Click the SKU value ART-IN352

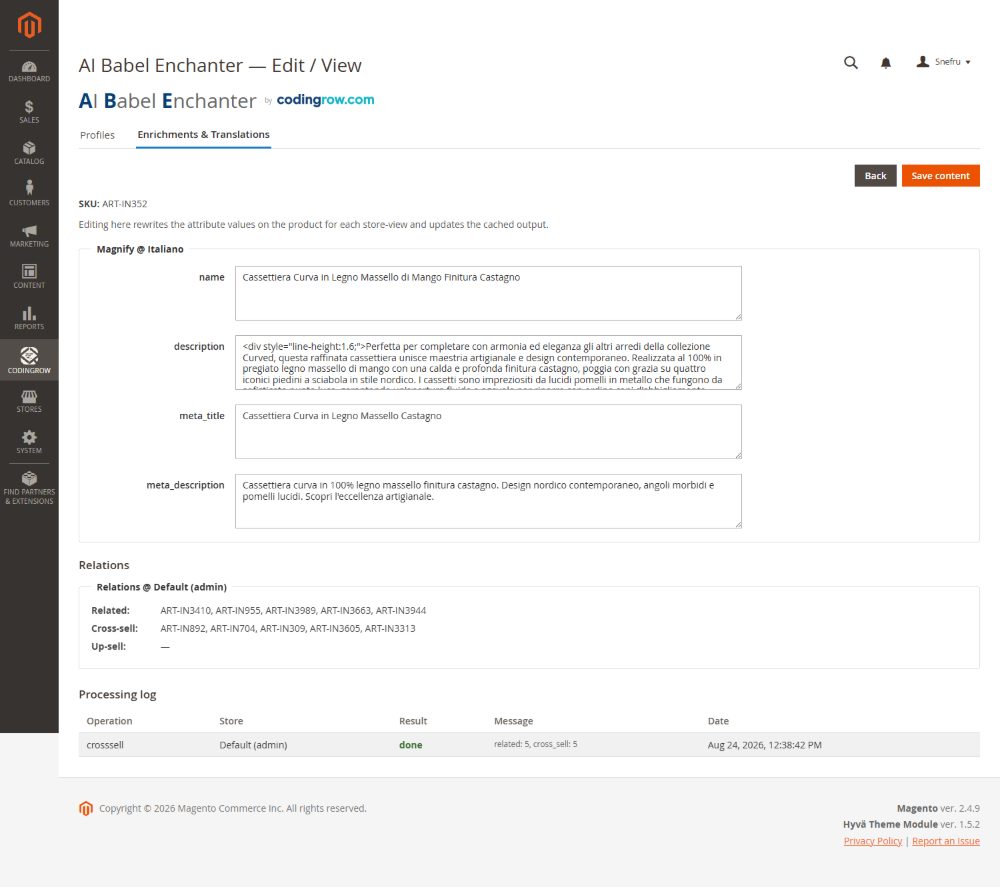(x=125, y=204)
